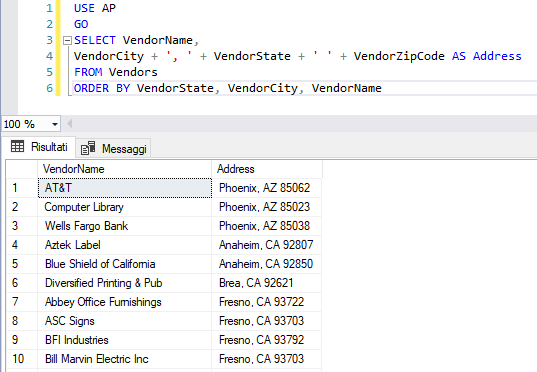The width and height of the screenshot is (537, 372).
Task: Select the Abbey Office Furnishings cell
Action: [125, 302]
